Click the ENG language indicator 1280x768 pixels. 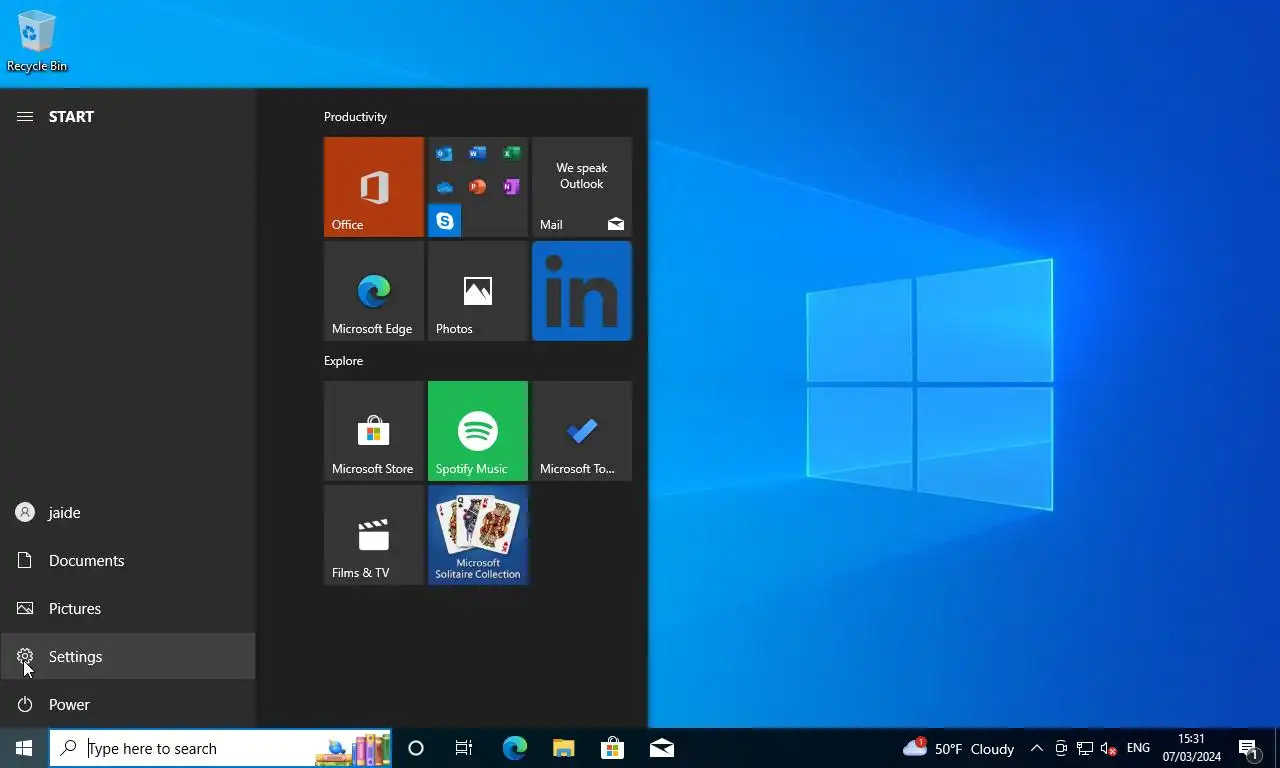click(x=1138, y=748)
